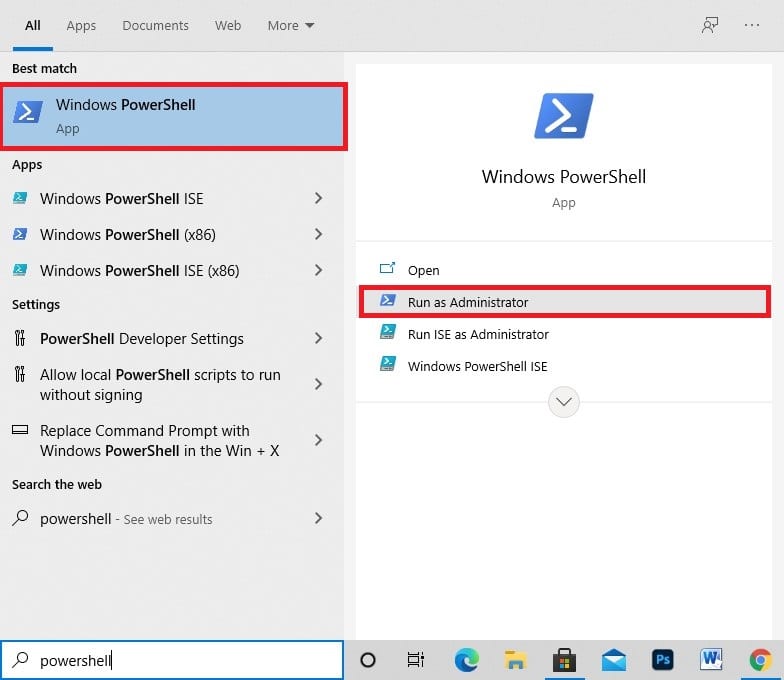Expand Replace Command Prompt setting arrow
Image resolution: width=784 pixels, height=680 pixels.
[x=318, y=440]
